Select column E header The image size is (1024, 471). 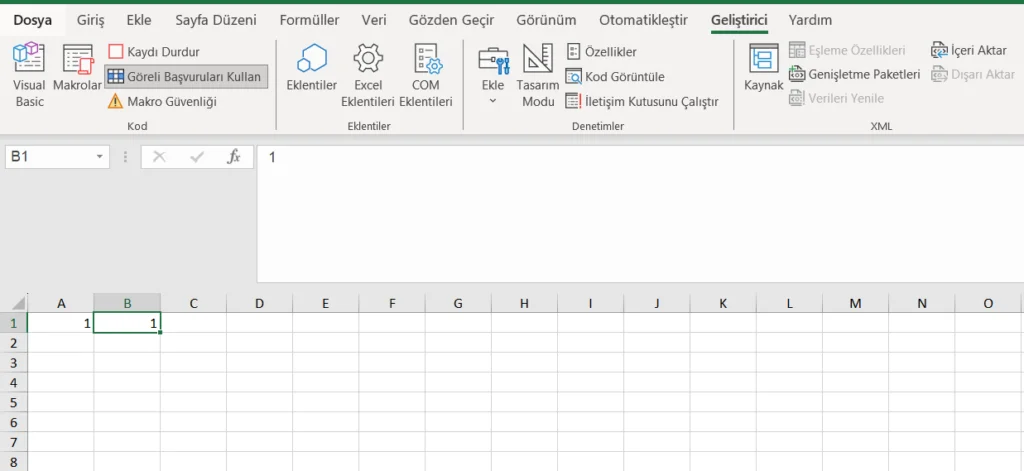[325, 303]
